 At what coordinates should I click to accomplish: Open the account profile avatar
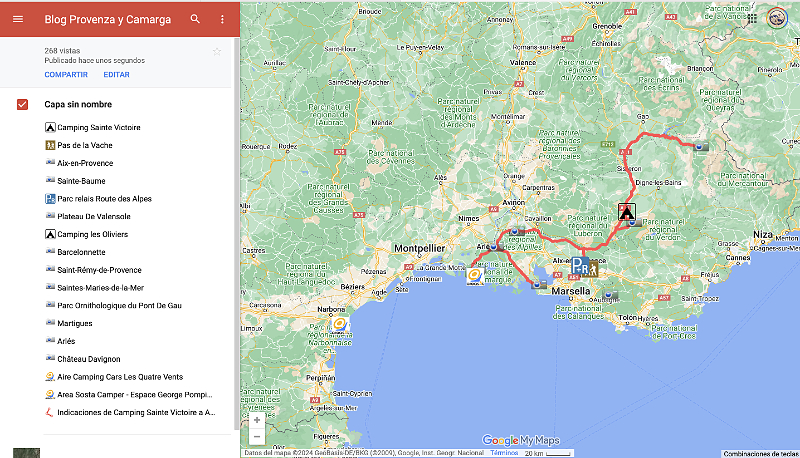coord(777,19)
